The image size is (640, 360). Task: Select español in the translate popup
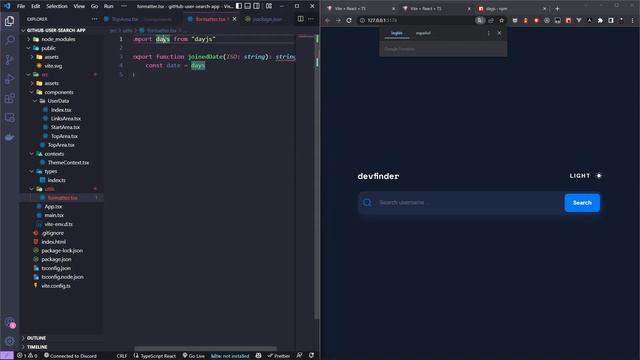coord(423,33)
